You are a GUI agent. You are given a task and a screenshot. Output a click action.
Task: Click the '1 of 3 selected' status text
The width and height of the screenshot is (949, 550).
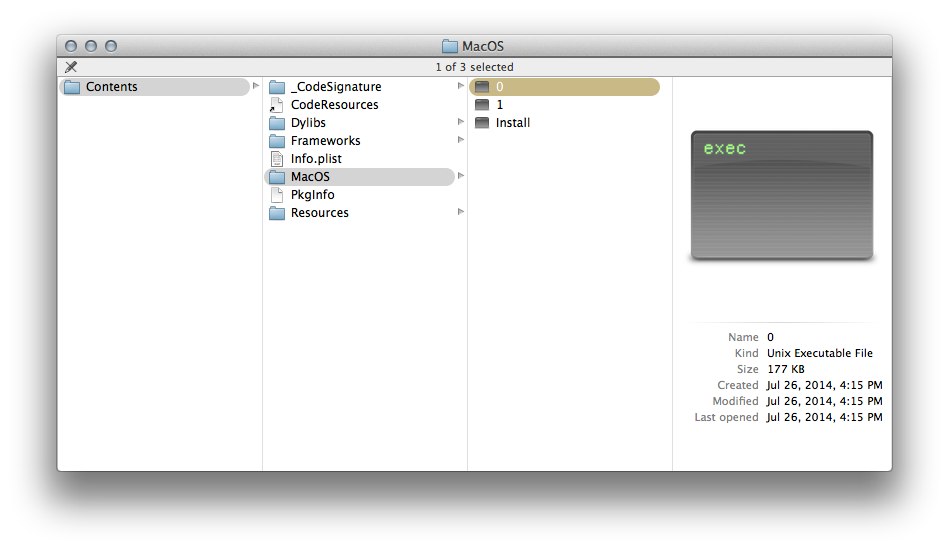tap(474, 67)
